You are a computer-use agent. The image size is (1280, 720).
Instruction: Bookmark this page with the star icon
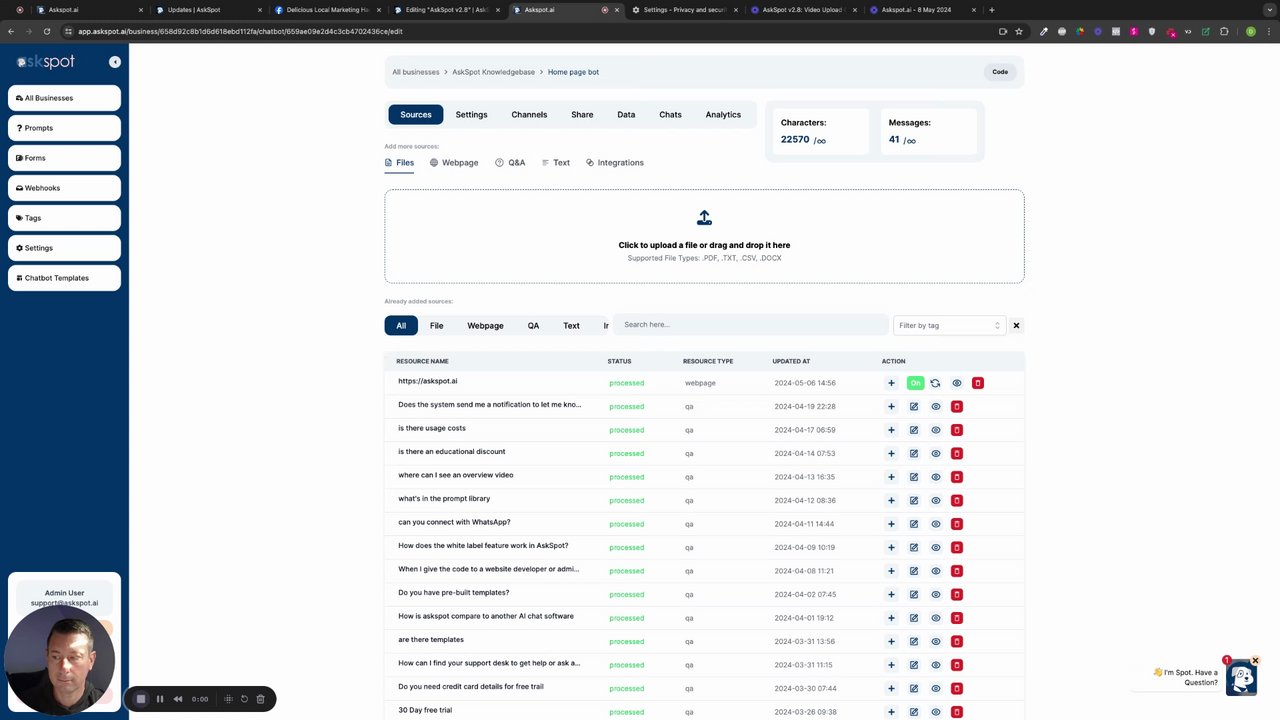click(x=1019, y=31)
